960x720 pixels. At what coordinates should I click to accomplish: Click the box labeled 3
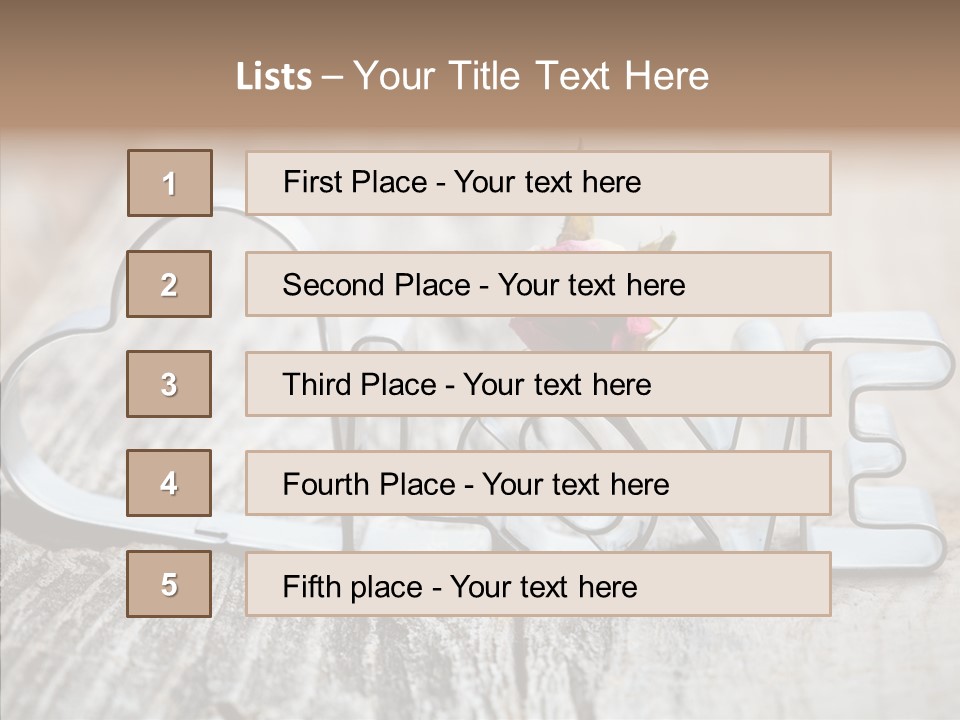pyautogui.click(x=170, y=384)
